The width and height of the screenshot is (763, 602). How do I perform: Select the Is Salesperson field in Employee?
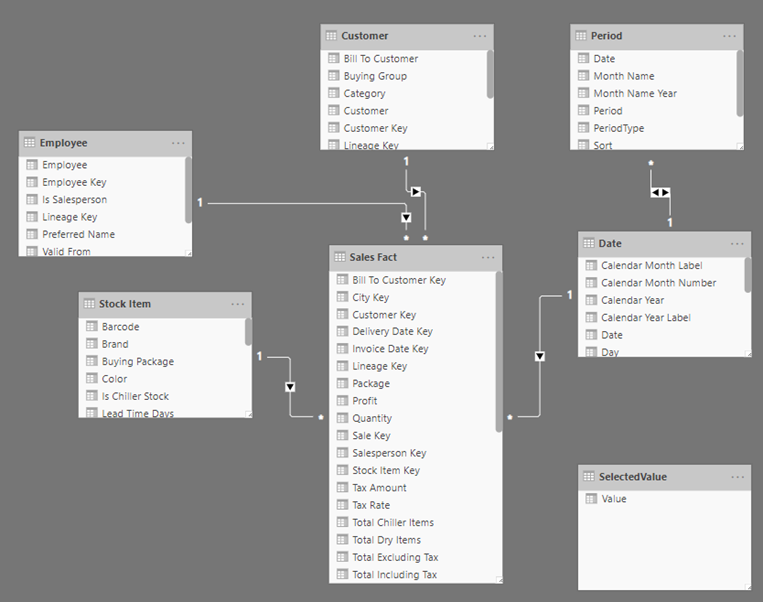[x=74, y=200]
